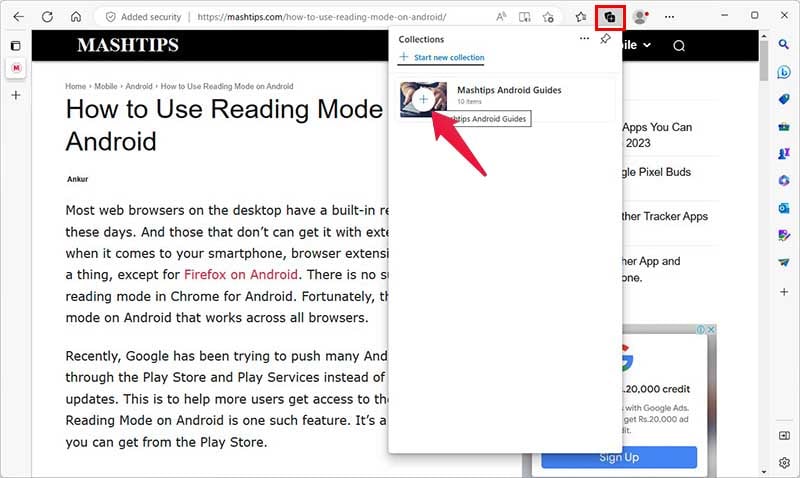
Task: Add page to favorites star-plus icon
Action: point(548,17)
